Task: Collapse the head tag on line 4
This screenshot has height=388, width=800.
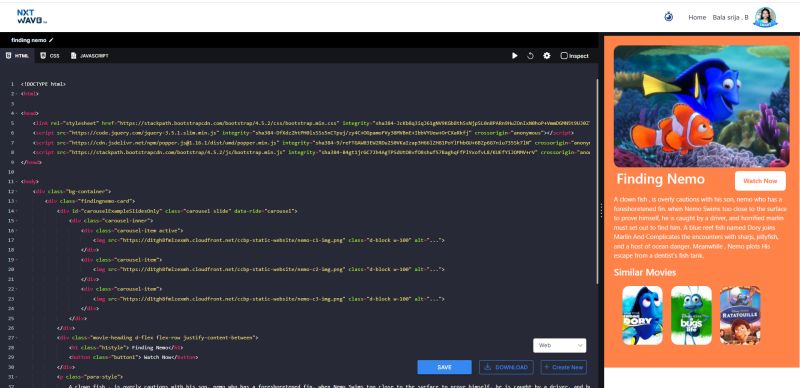Action: pos(17,113)
